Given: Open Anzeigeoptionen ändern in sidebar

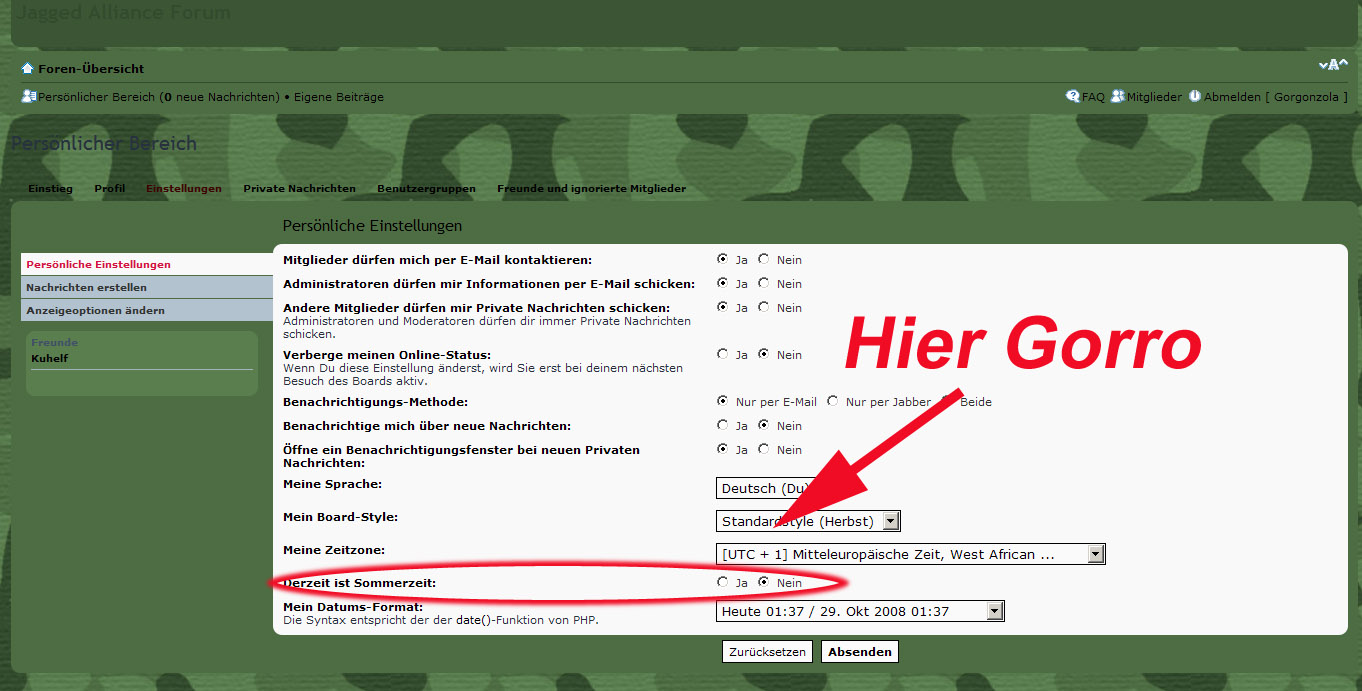Looking at the screenshot, I should click(x=96, y=310).
